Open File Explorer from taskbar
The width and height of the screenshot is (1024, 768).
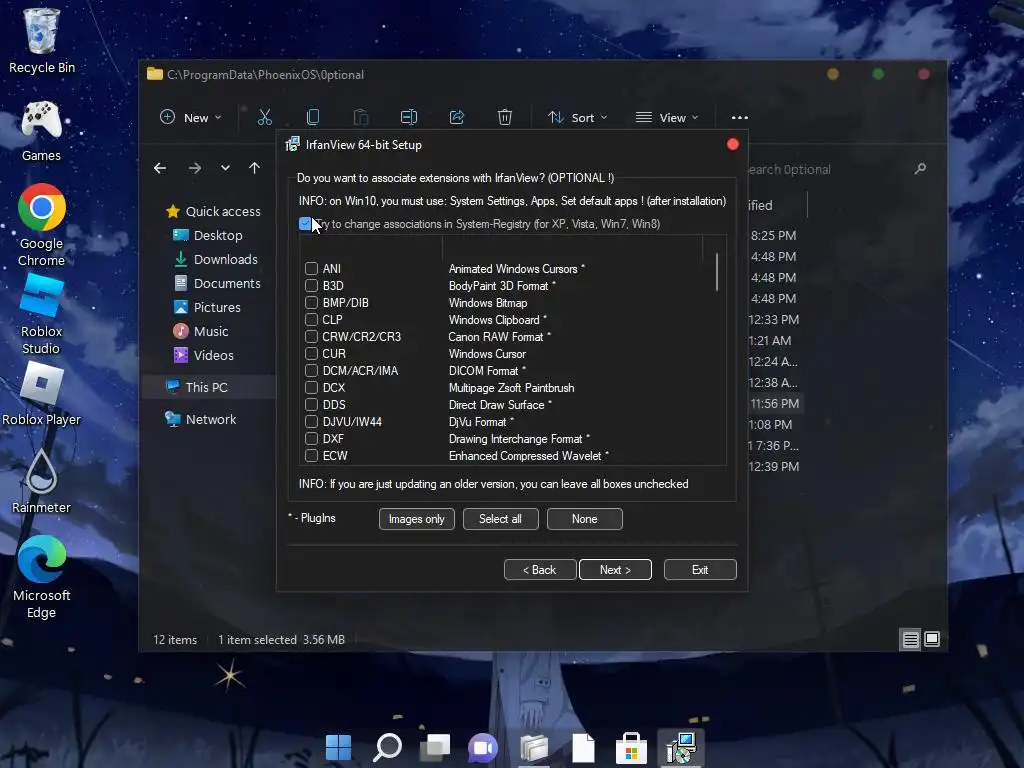[534, 748]
